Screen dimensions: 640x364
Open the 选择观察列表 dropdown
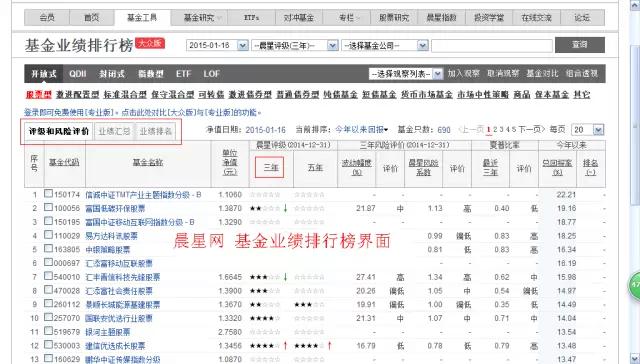[406, 74]
